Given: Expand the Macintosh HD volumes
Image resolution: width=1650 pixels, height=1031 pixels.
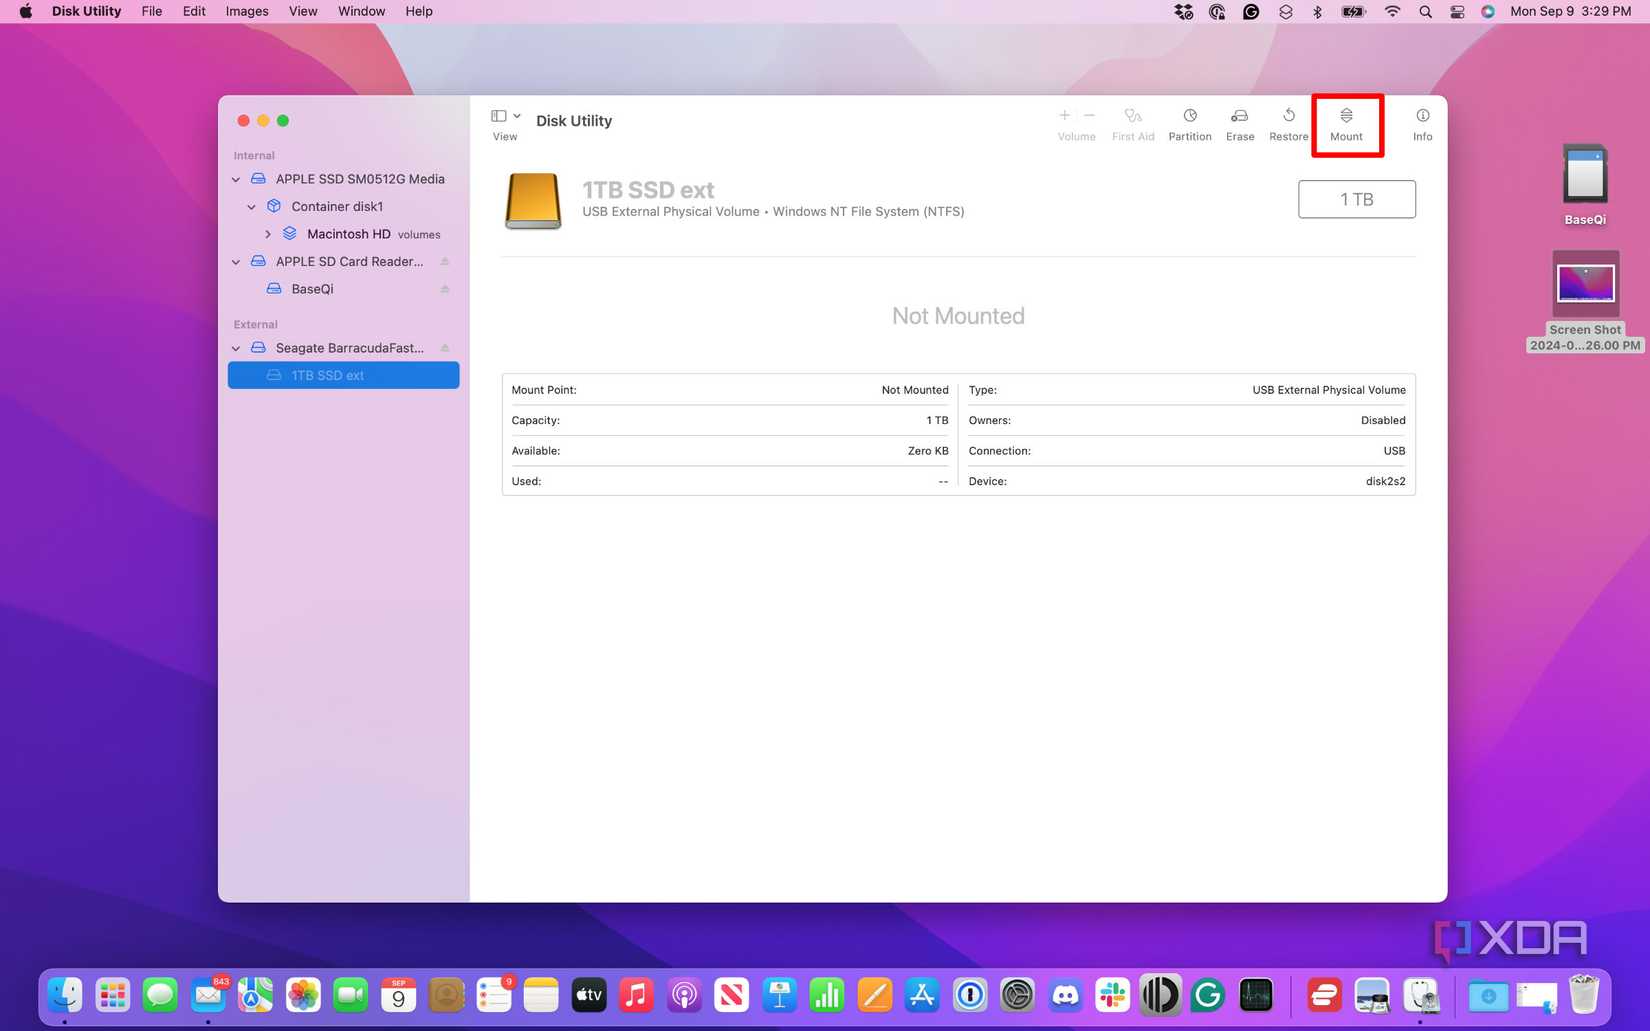Looking at the screenshot, I should [x=268, y=234].
